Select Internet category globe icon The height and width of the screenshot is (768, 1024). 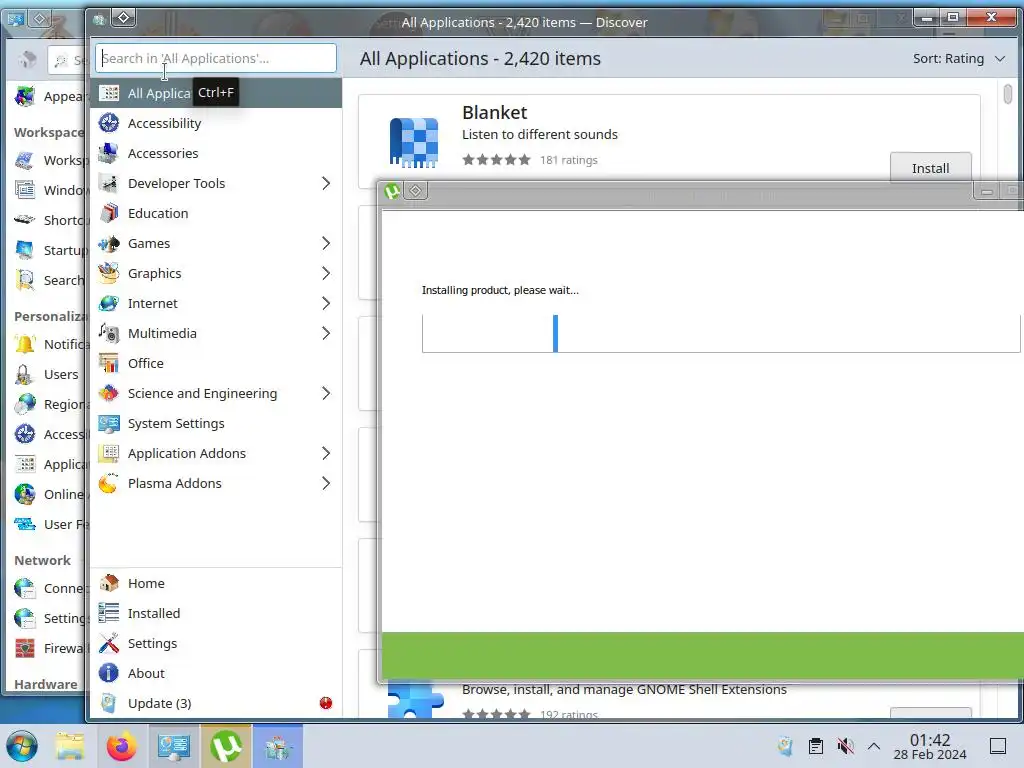[x=108, y=304]
